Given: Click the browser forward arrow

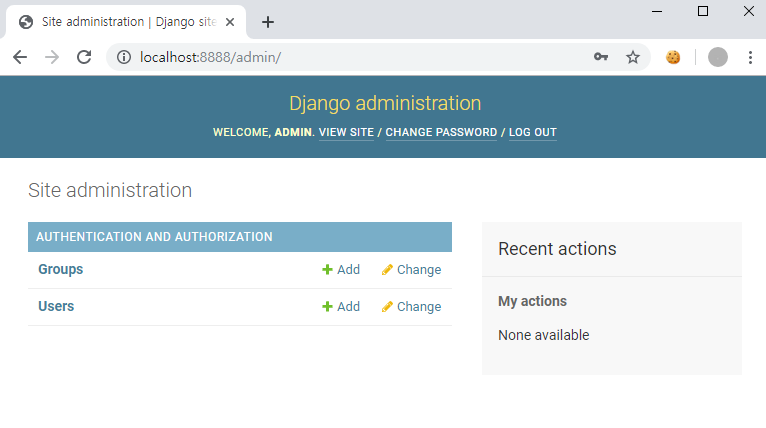Looking at the screenshot, I should (52, 57).
